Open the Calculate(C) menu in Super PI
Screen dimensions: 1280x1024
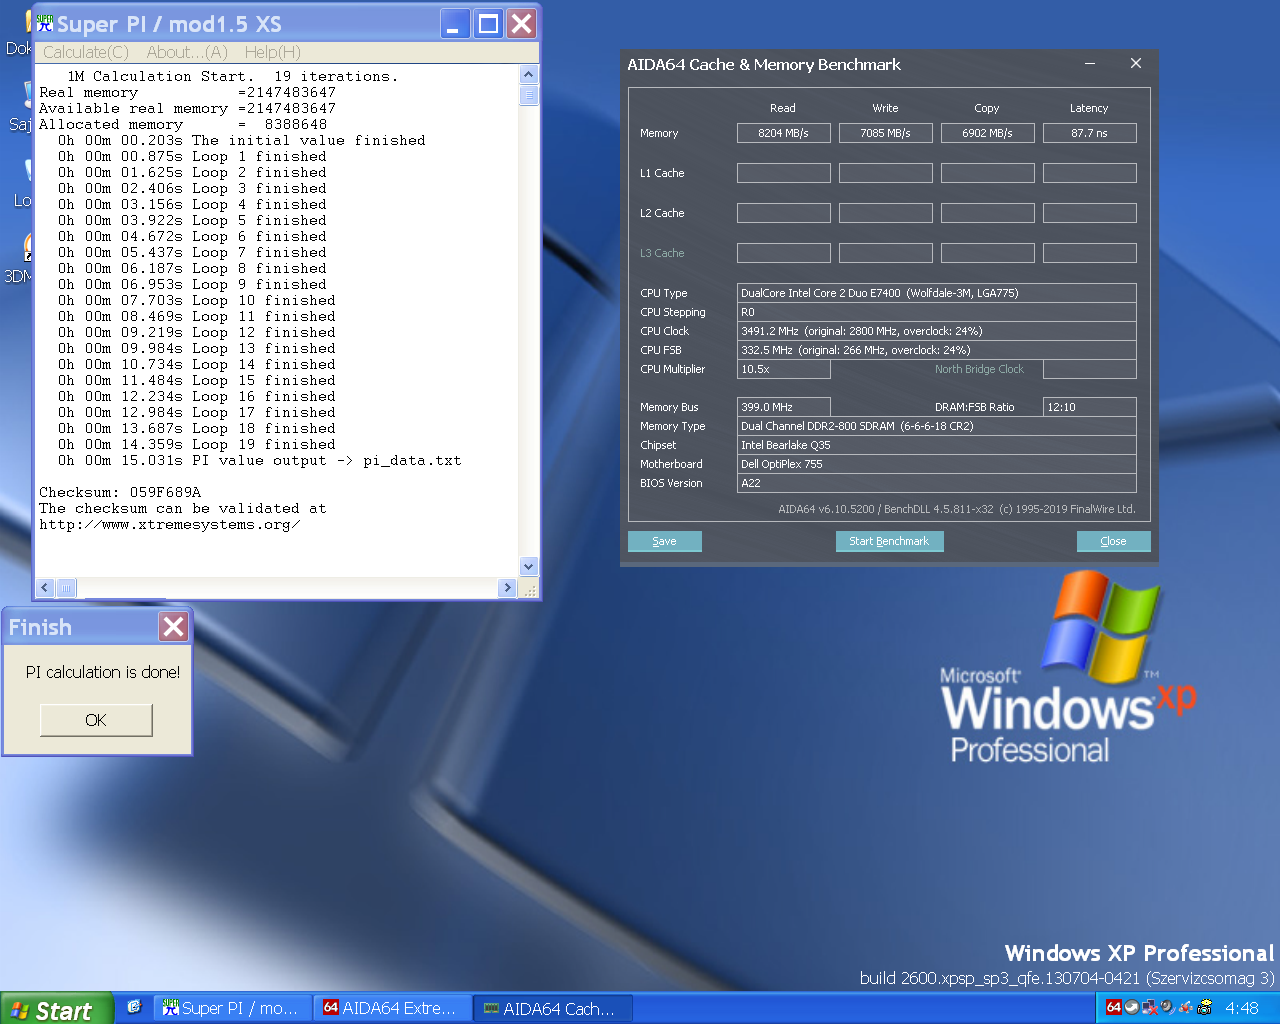86,52
